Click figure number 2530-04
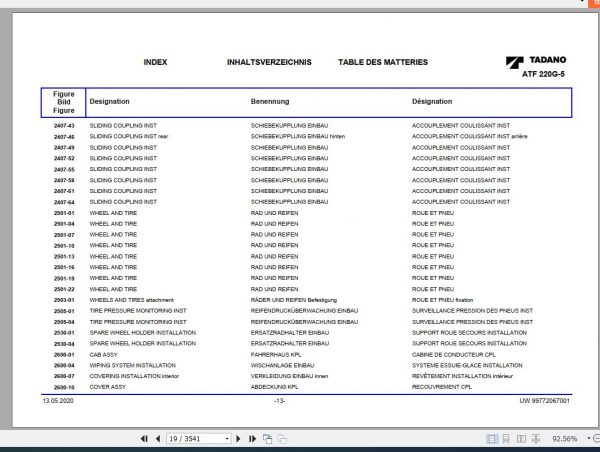Viewport: 600px width, 452px height. pos(64,344)
